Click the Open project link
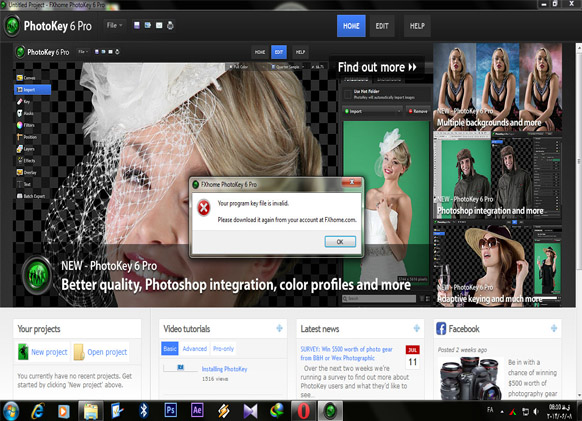This screenshot has width=582, height=421. [x=107, y=352]
